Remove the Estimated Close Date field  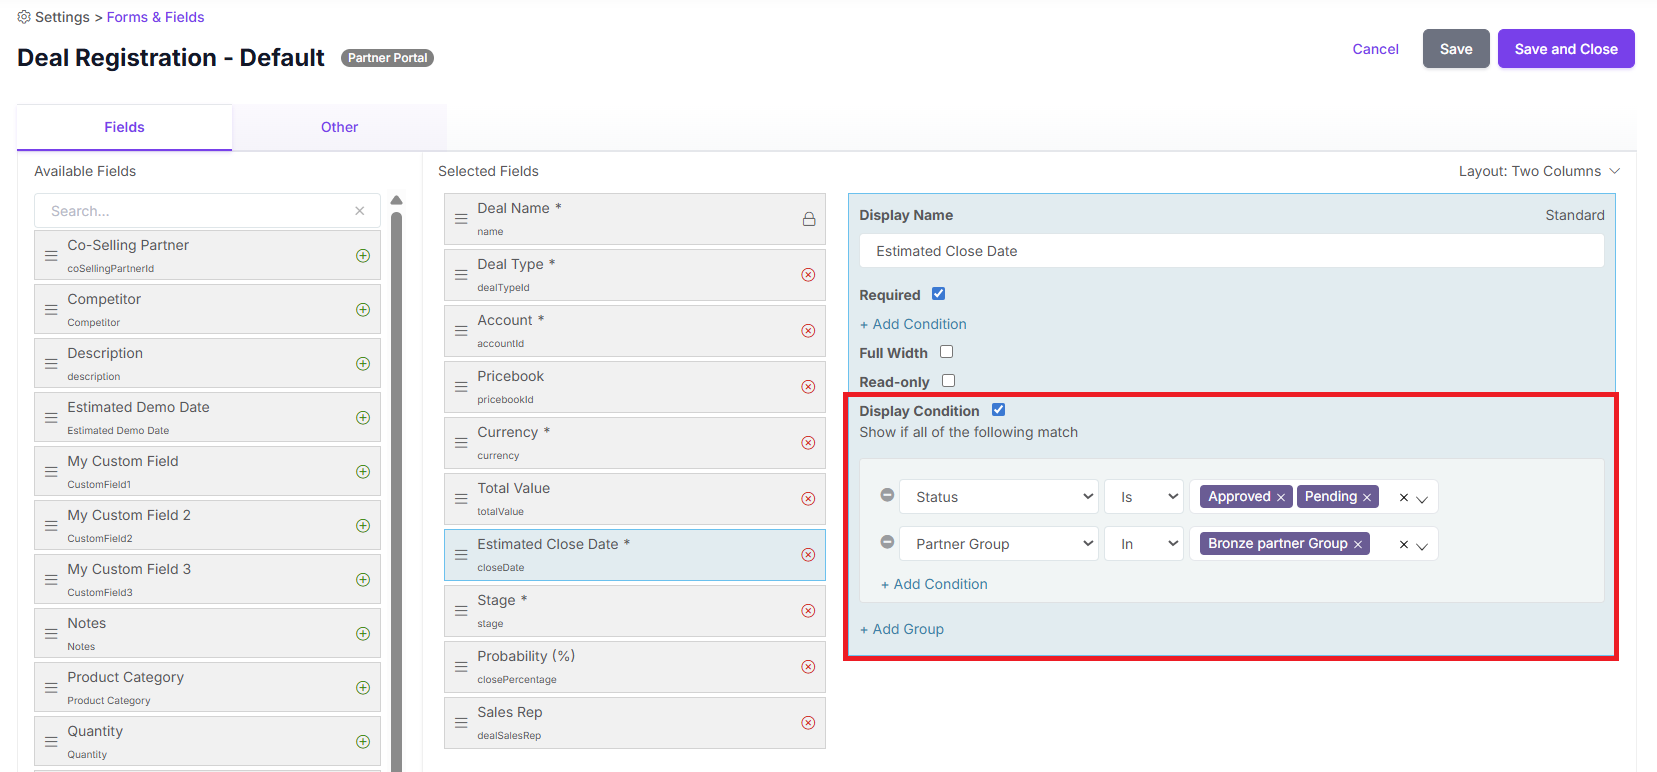808,555
